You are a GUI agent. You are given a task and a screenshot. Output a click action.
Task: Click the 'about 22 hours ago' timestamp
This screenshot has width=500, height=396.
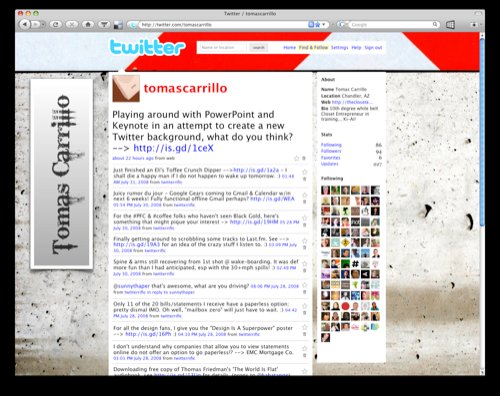coord(133,158)
